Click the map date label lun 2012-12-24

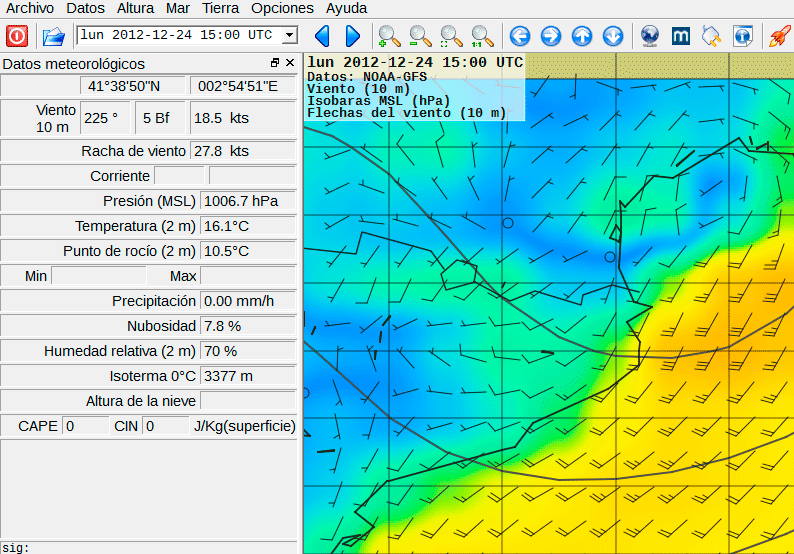point(415,62)
